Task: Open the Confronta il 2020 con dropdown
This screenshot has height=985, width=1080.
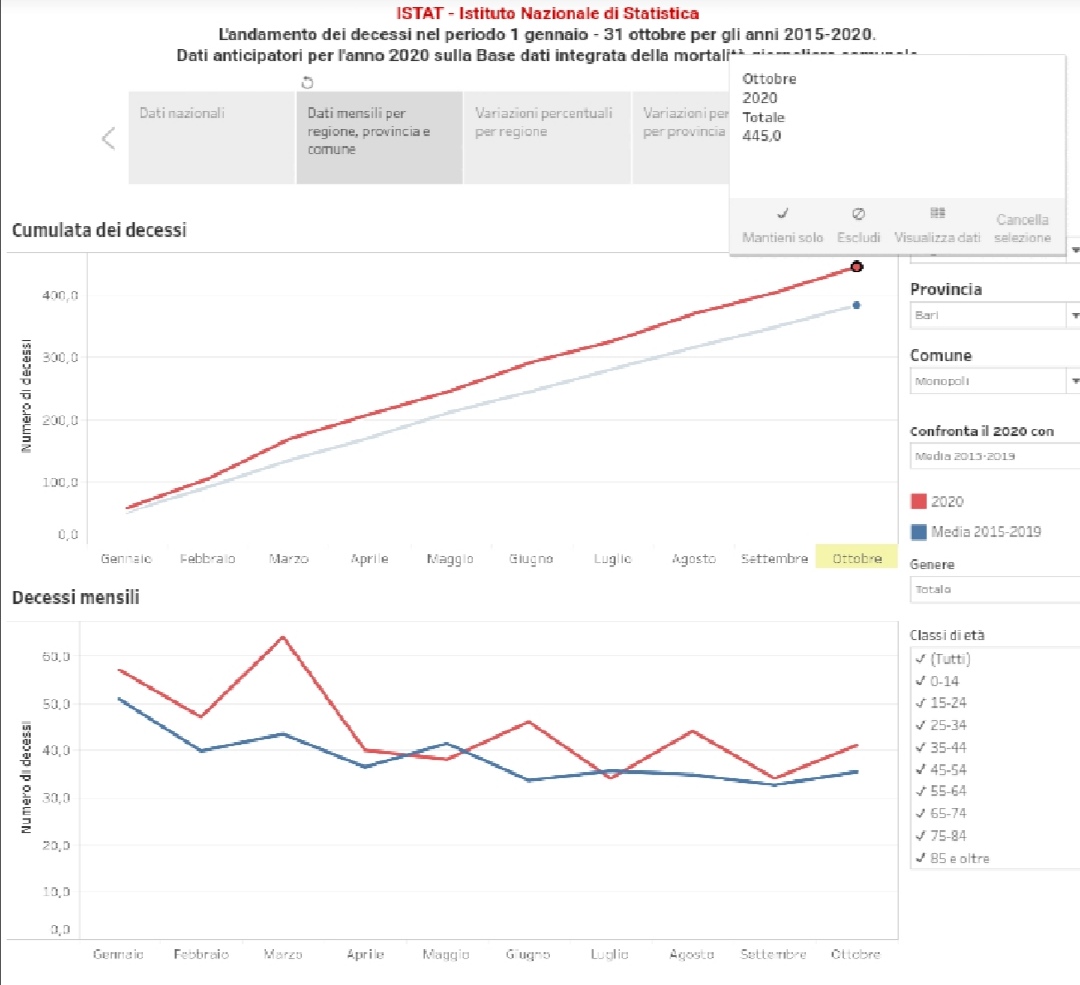Action: tap(994, 457)
